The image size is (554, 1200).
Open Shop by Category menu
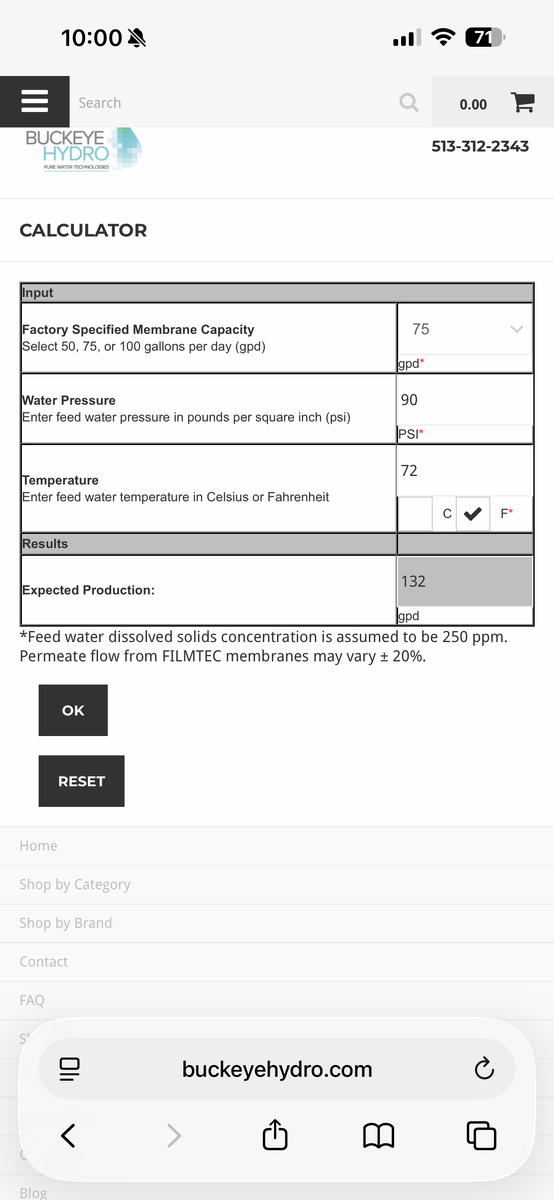point(75,884)
